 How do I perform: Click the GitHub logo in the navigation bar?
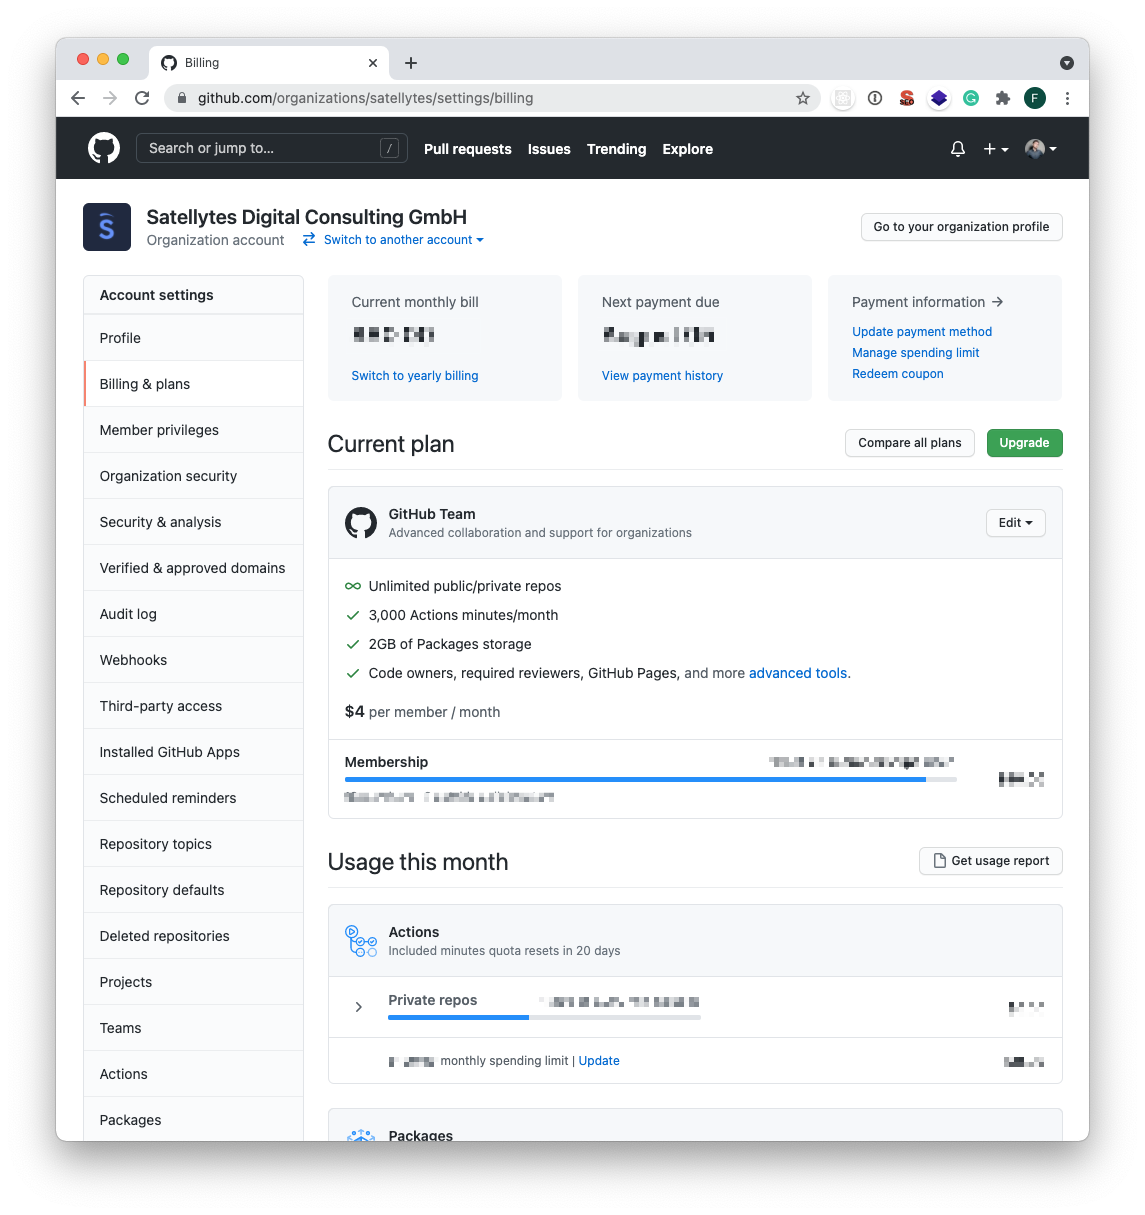[x=104, y=148]
